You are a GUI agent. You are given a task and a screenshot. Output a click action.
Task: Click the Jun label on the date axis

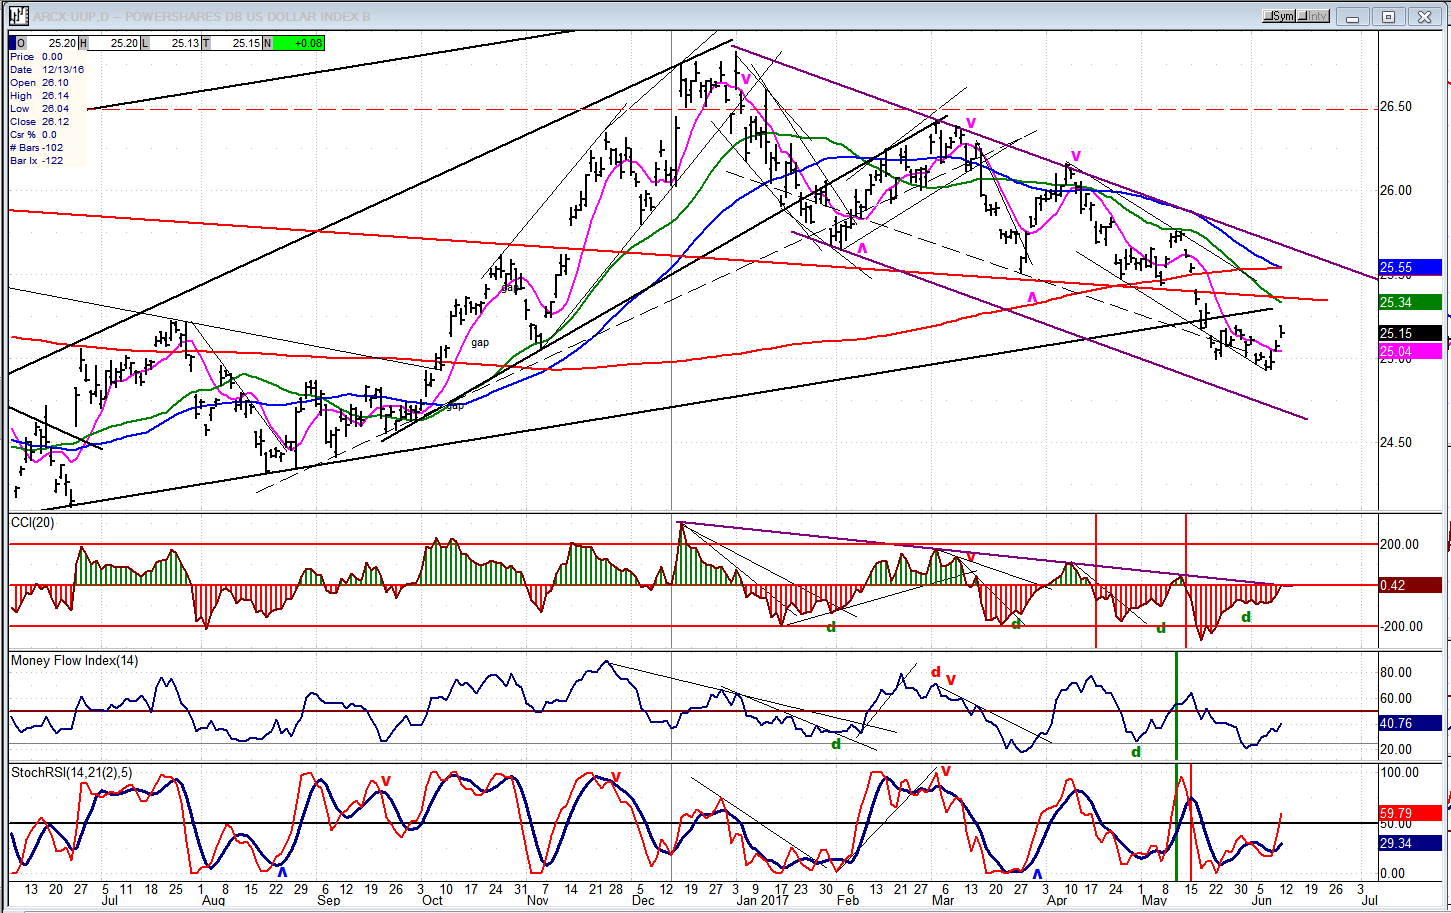1263,901
